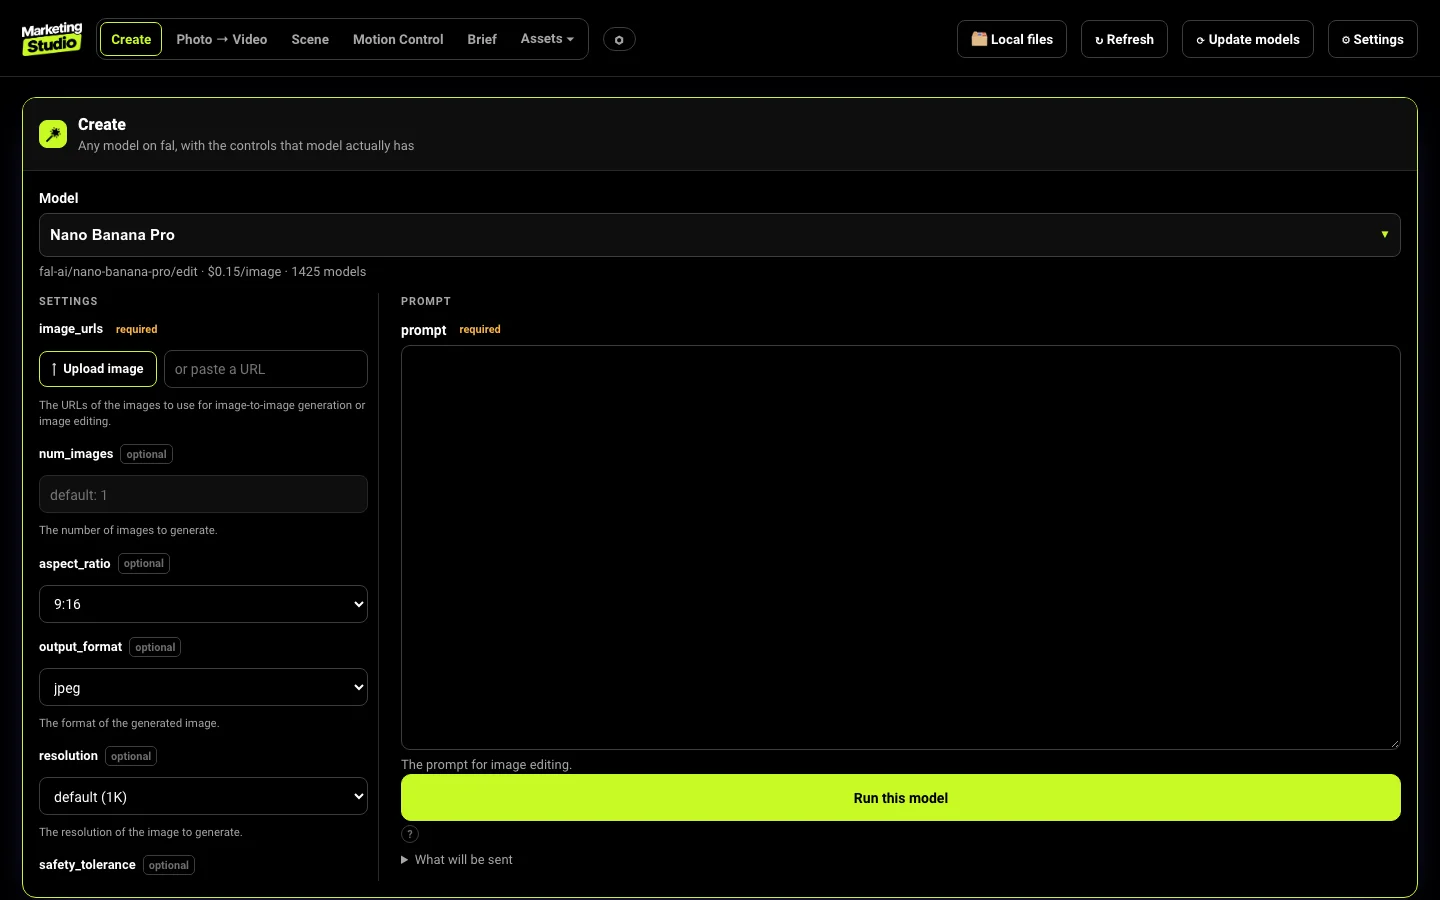This screenshot has width=1440, height=900.
Task: Go to Motion Control tab
Action: tap(398, 39)
